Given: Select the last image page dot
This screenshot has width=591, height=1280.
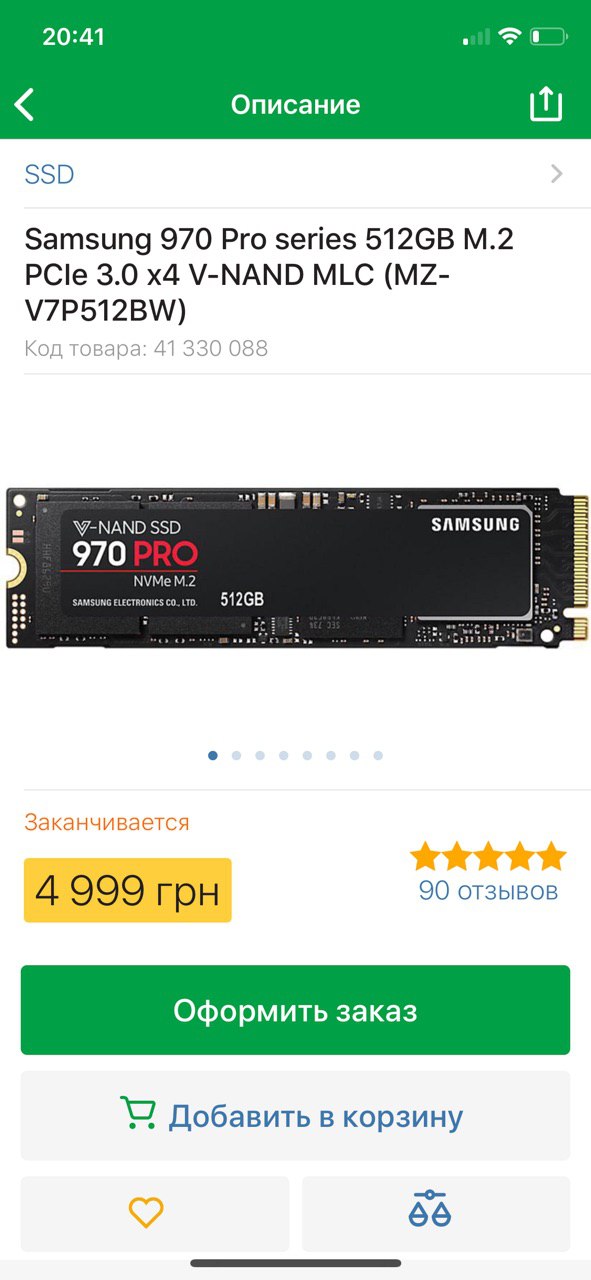Looking at the screenshot, I should [x=378, y=756].
